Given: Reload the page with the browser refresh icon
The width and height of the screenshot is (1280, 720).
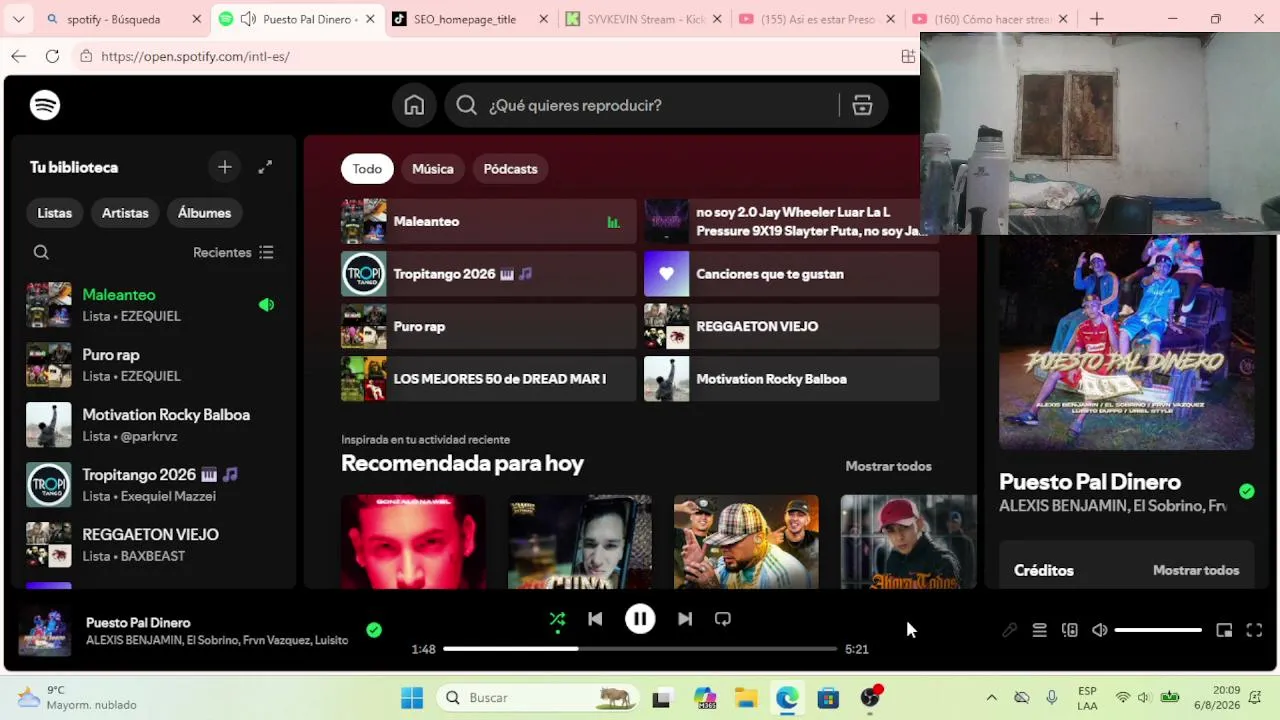Looking at the screenshot, I should [x=52, y=56].
